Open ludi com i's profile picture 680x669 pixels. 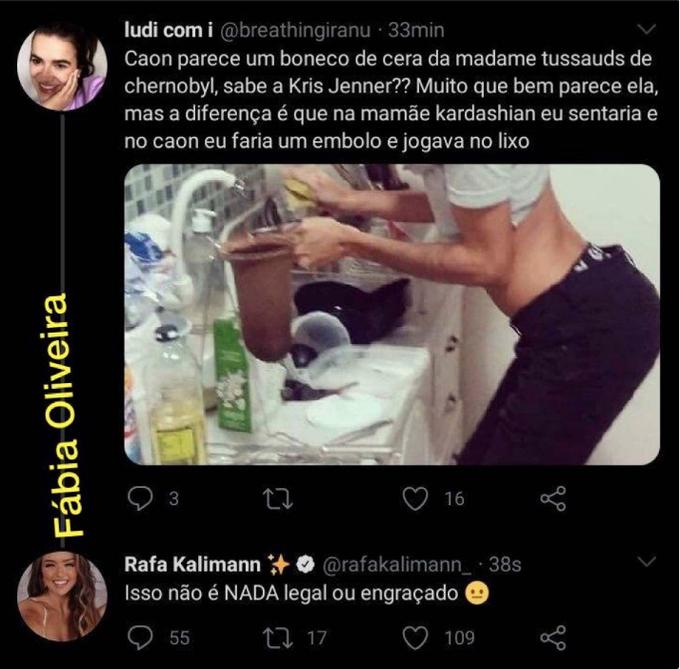[62, 67]
